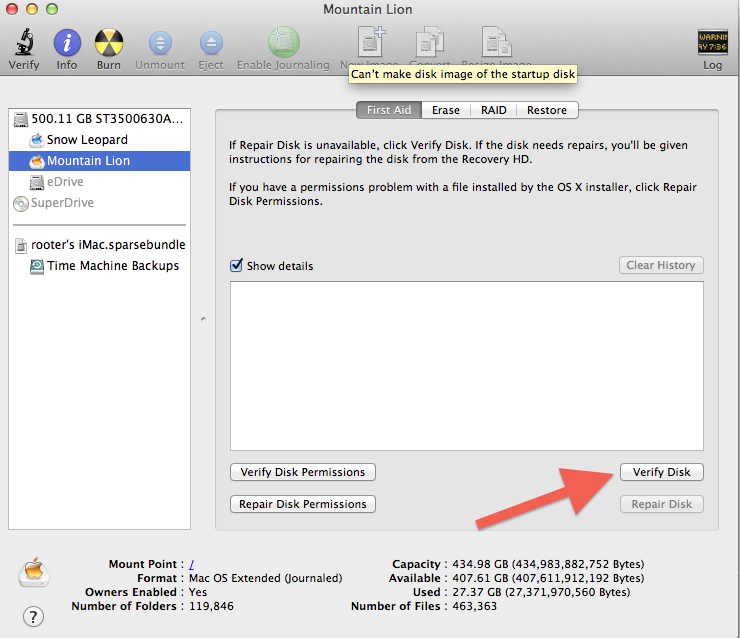Select the Mountain Lion volume in sidebar

pyautogui.click(x=99, y=161)
